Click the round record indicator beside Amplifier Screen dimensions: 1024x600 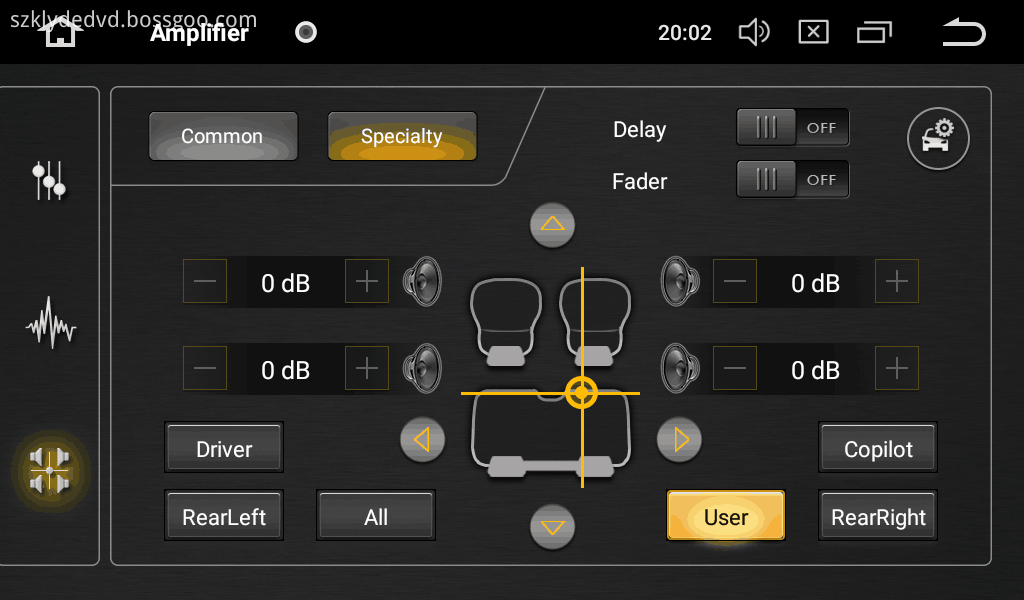pos(306,32)
